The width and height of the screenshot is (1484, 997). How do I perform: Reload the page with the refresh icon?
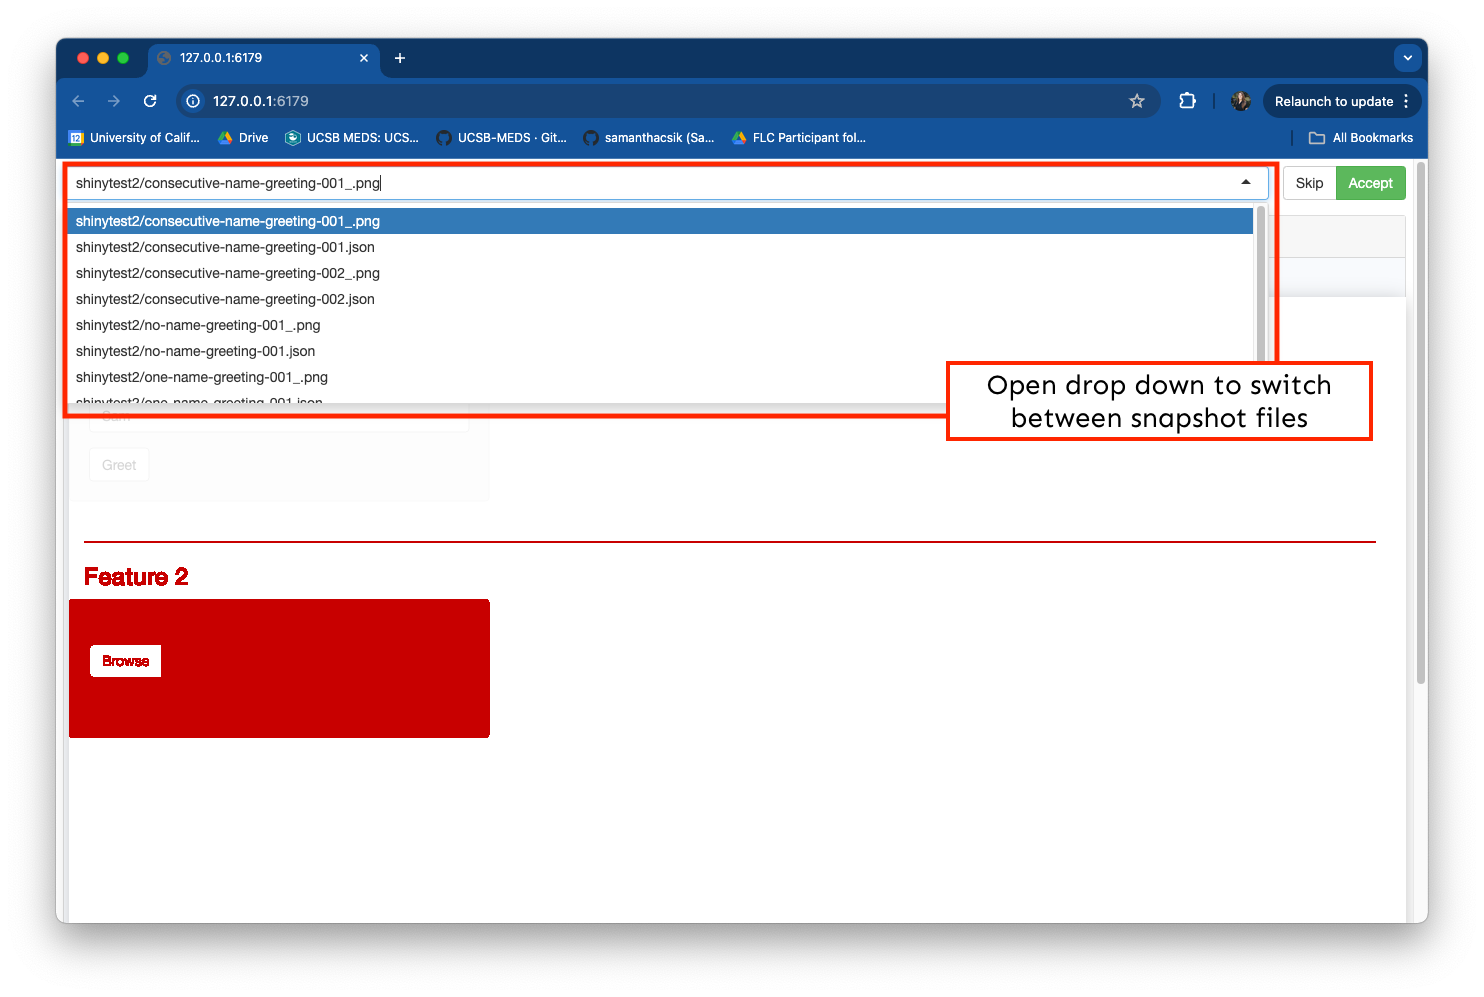(x=150, y=101)
